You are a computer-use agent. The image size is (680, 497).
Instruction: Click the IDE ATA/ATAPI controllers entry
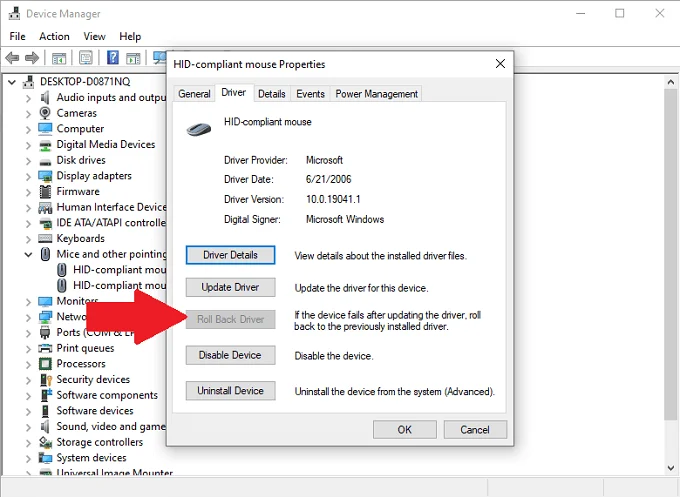111,223
